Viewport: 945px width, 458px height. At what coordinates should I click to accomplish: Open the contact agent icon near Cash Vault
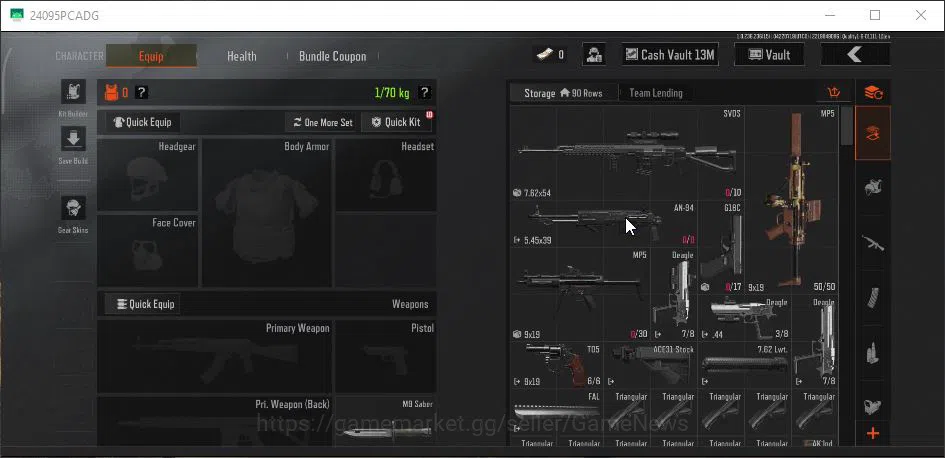pos(594,55)
